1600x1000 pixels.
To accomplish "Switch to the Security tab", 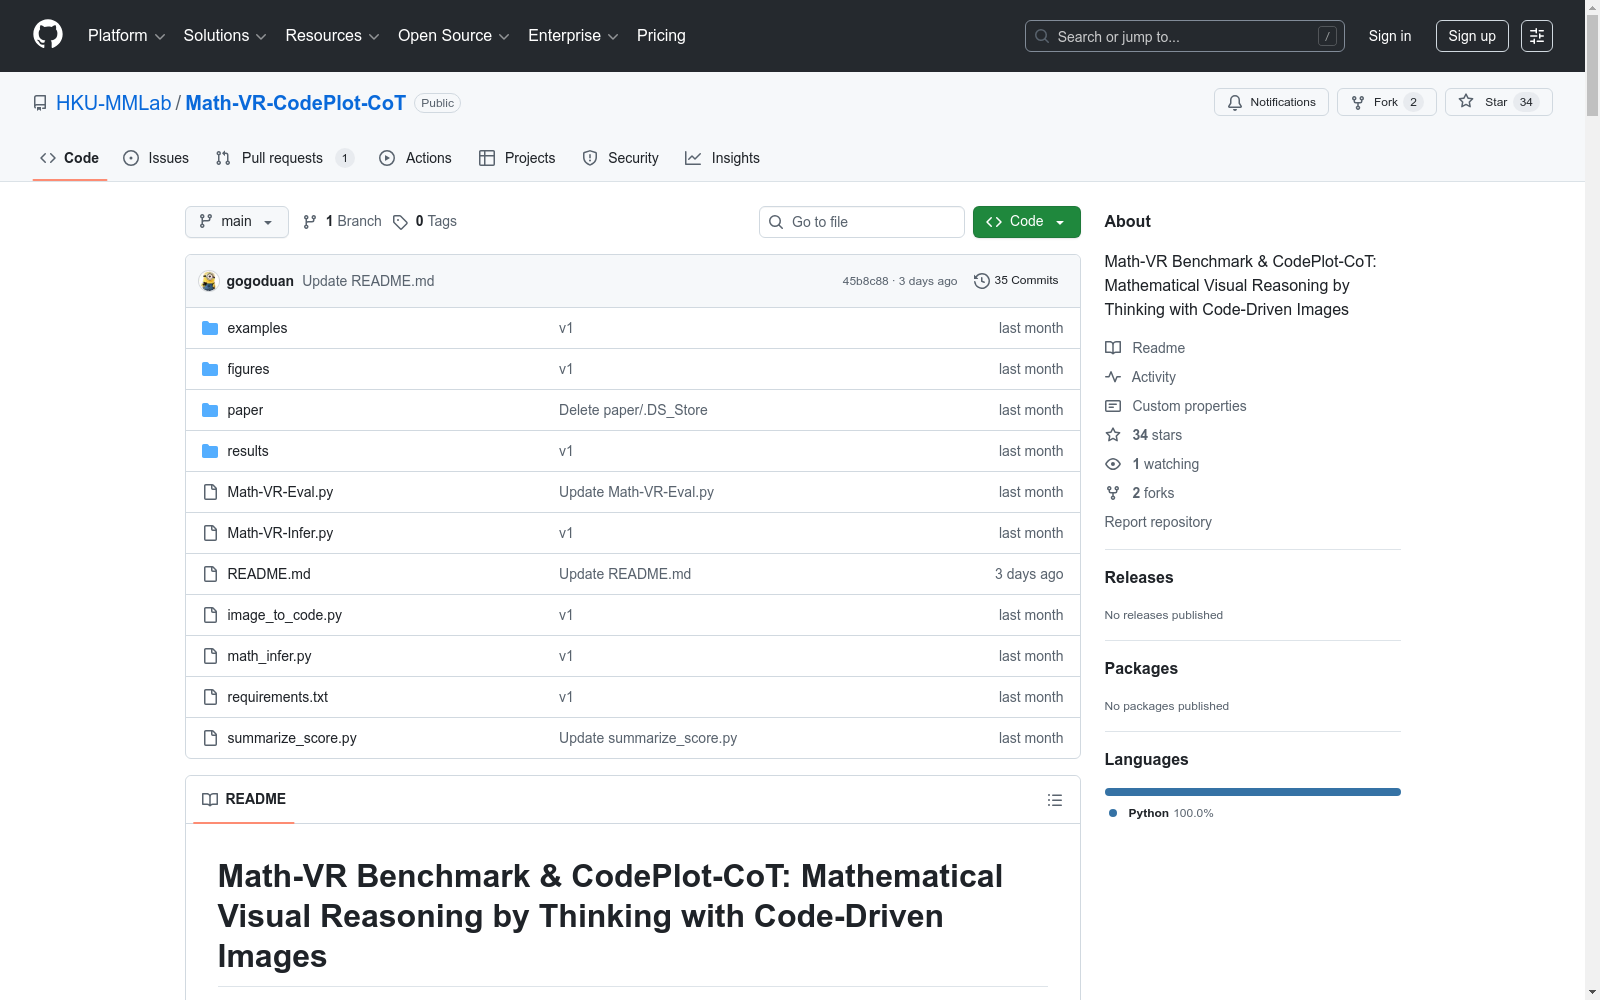I will tap(621, 158).
